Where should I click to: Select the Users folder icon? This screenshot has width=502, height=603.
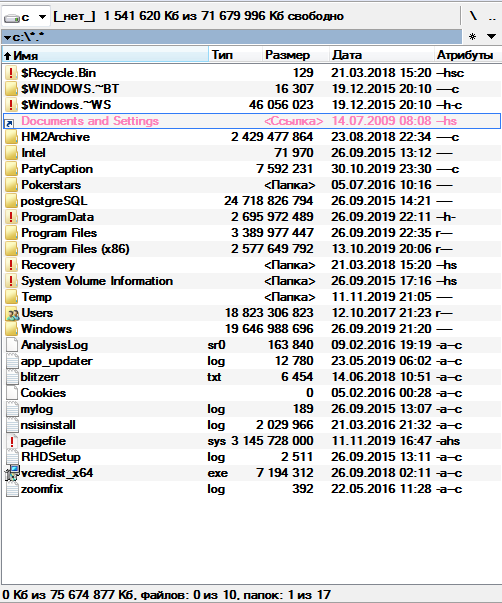[12, 313]
